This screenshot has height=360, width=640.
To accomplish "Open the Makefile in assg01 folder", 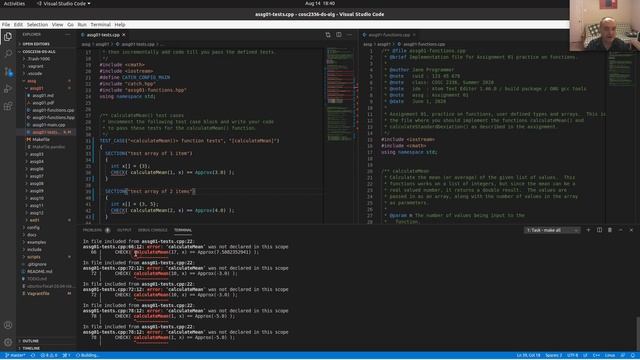I will [41, 140].
